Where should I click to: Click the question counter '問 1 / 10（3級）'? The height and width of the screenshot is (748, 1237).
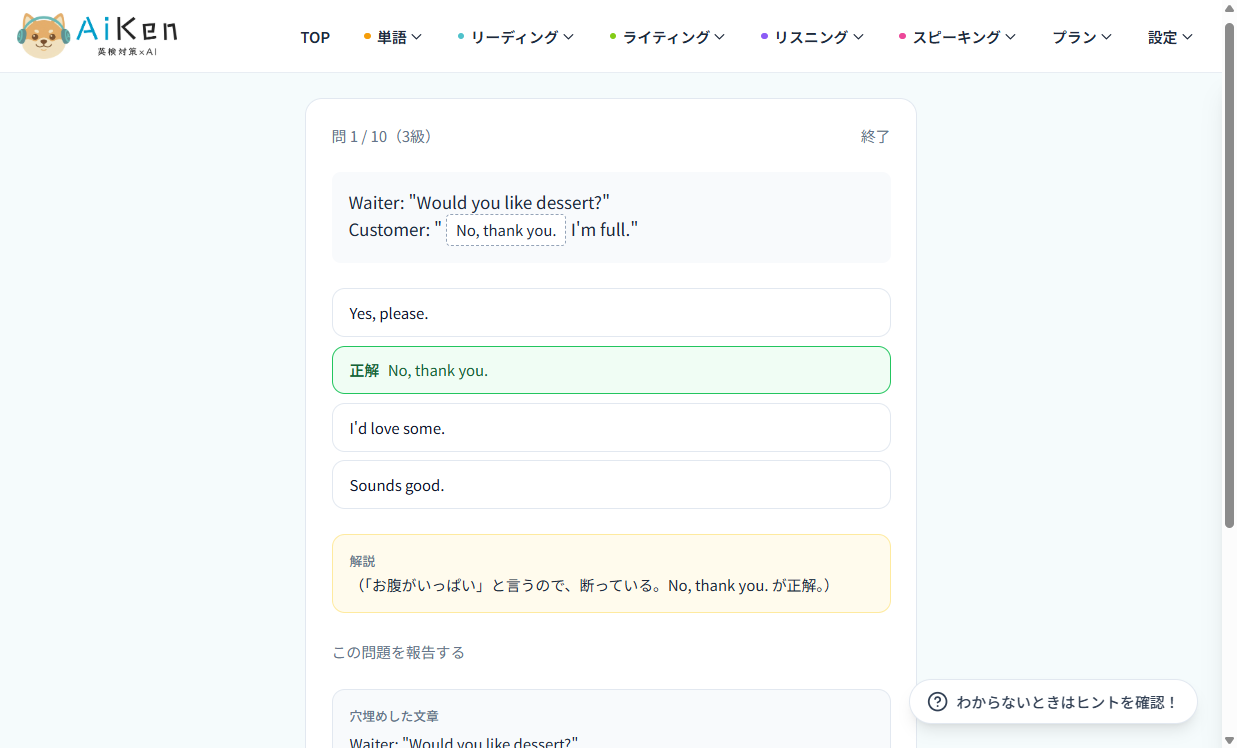(x=385, y=136)
